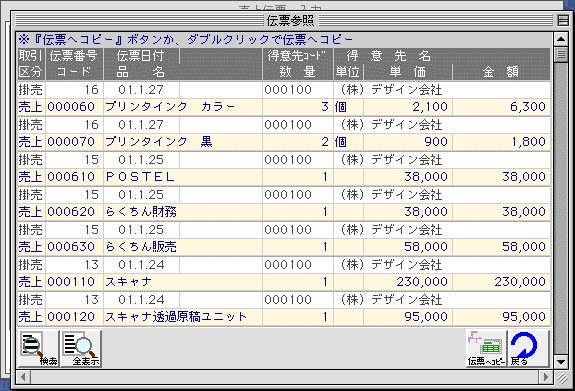Image resolution: width=575 pixels, height=391 pixels.
Task: Click the 伝票へコピー copy-to-slip icon
Action: pos(486,348)
